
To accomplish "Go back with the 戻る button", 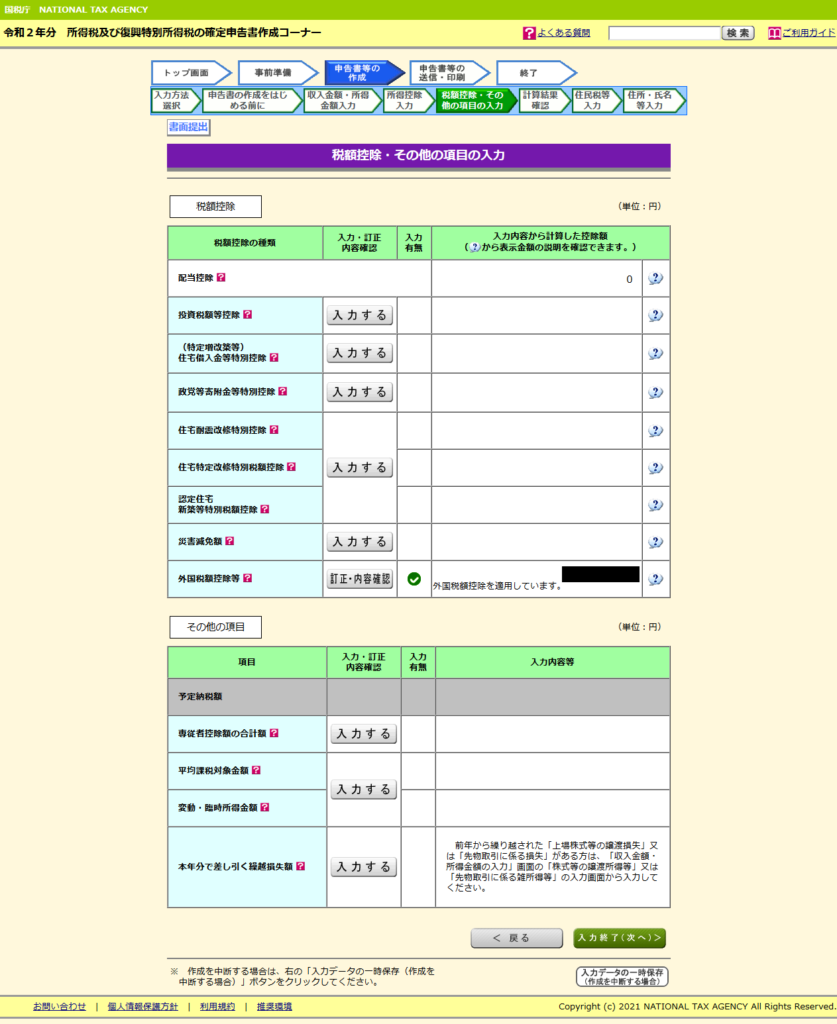I will pyautogui.click(x=516, y=938).
